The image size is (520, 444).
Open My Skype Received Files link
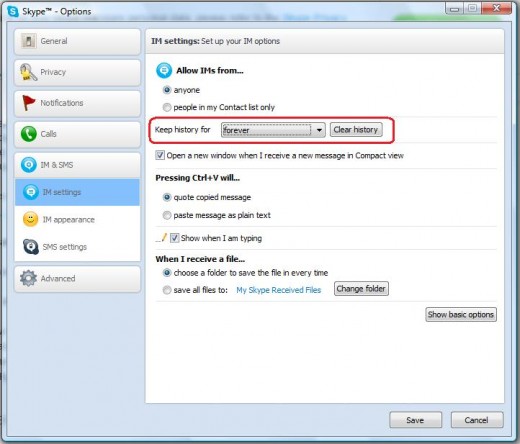(x=279, y=290)
